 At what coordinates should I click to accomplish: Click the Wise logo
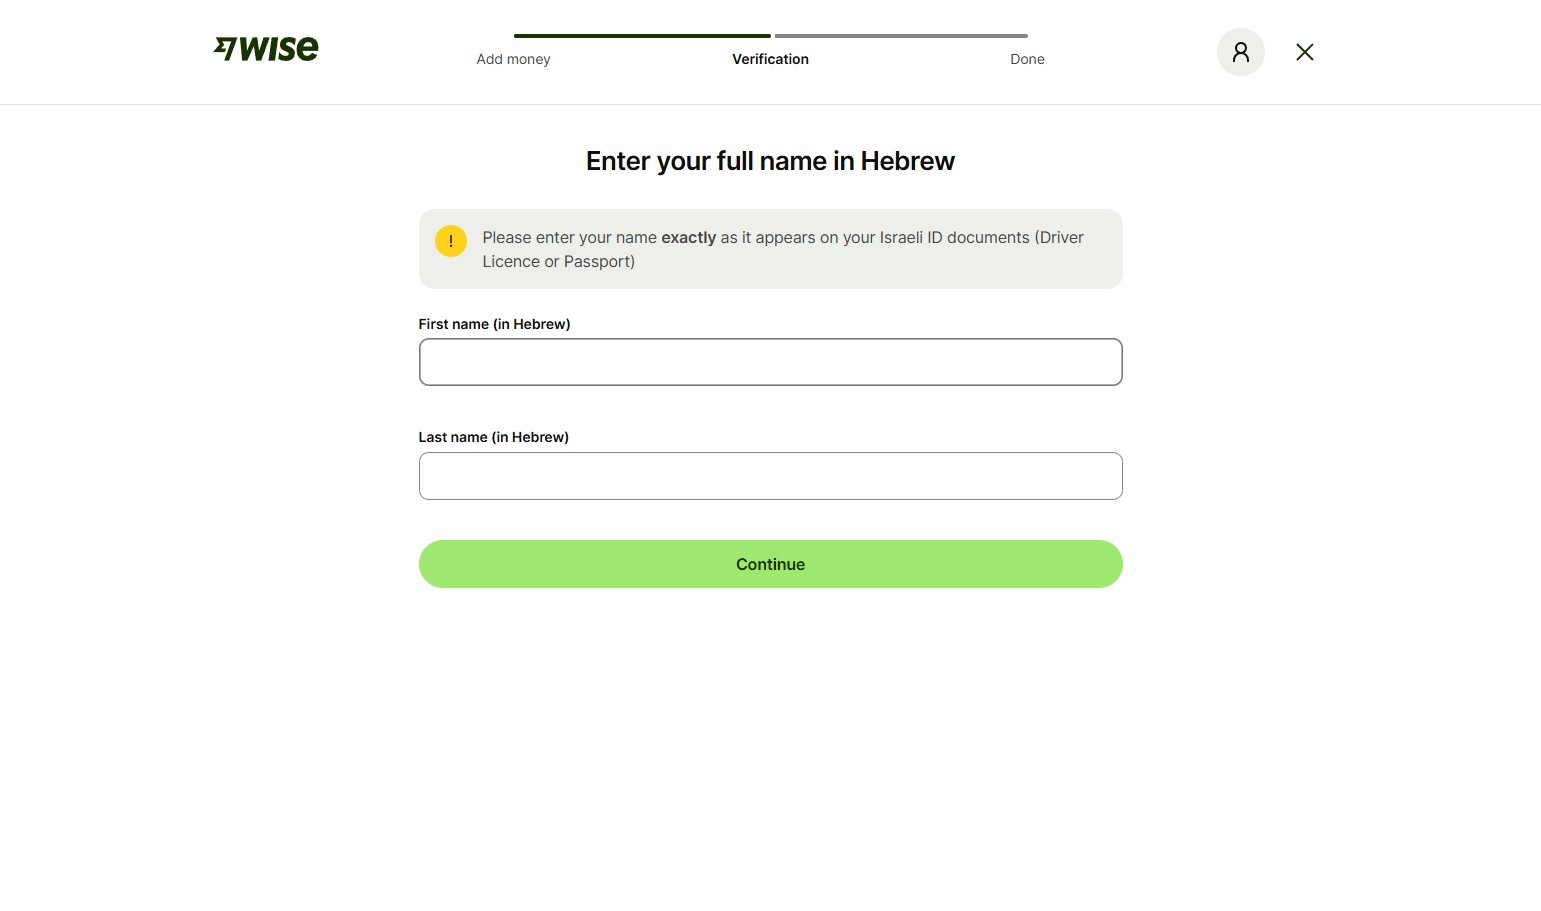[267, 49]
